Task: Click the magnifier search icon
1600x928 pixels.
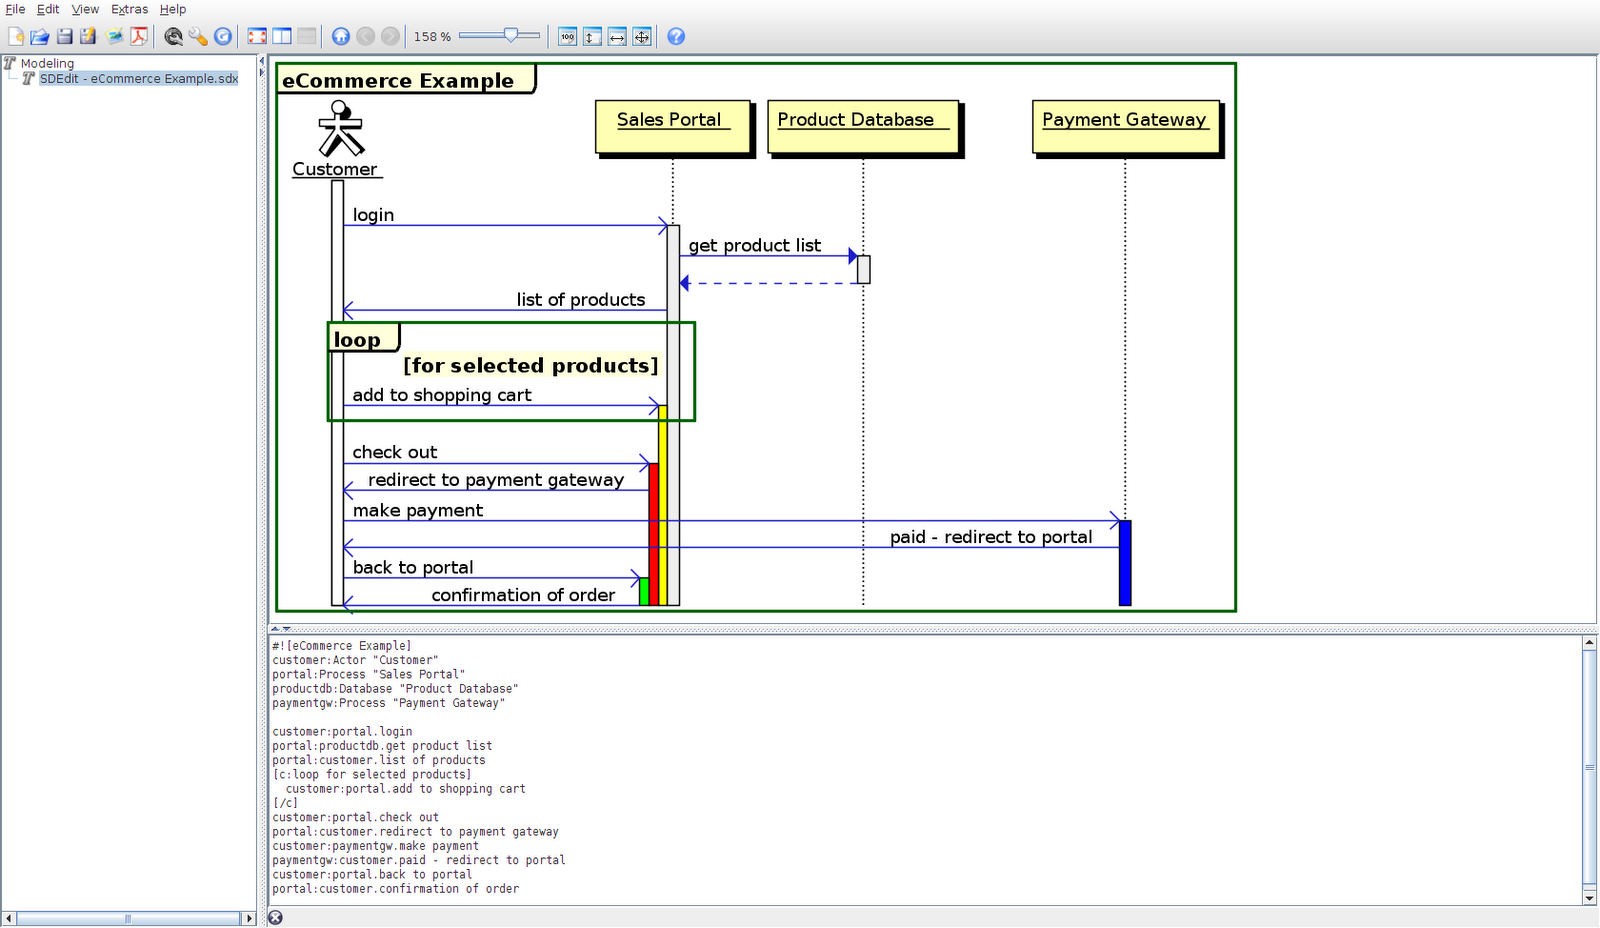Action: click(x=174, y=36)
